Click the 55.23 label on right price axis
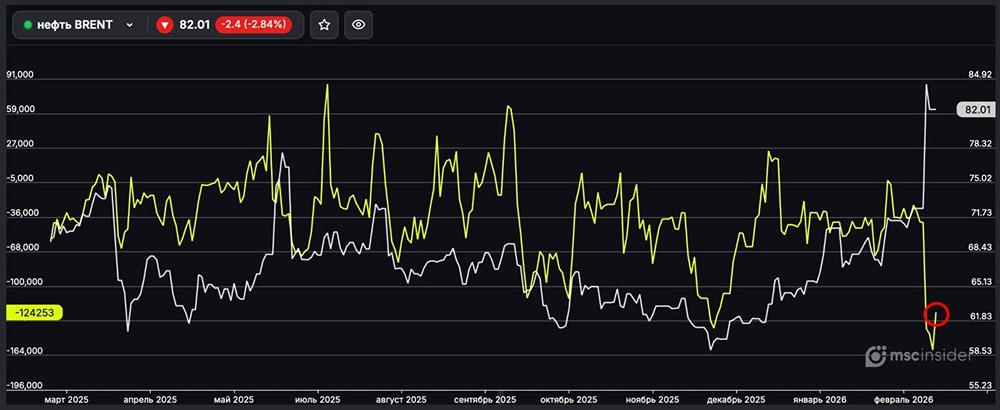Screen dimensions: 1000x410 [x=979, y=386]
